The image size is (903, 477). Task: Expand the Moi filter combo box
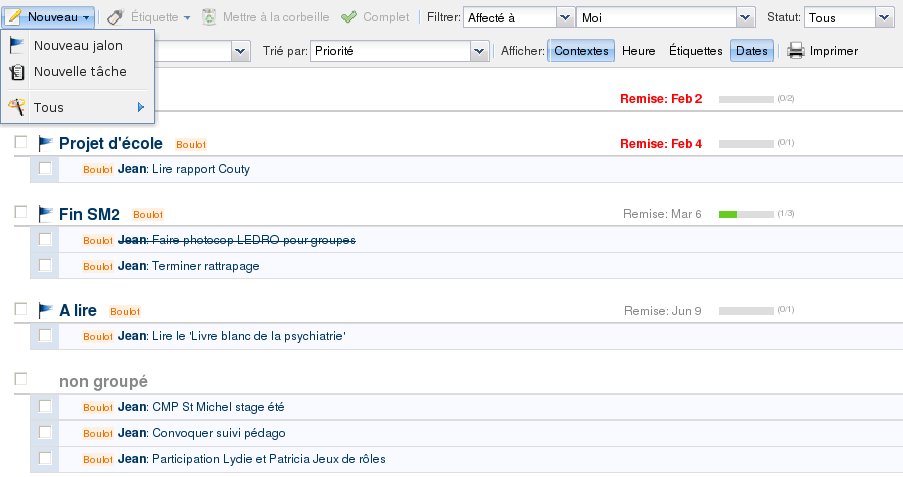(x=743, y=18)
